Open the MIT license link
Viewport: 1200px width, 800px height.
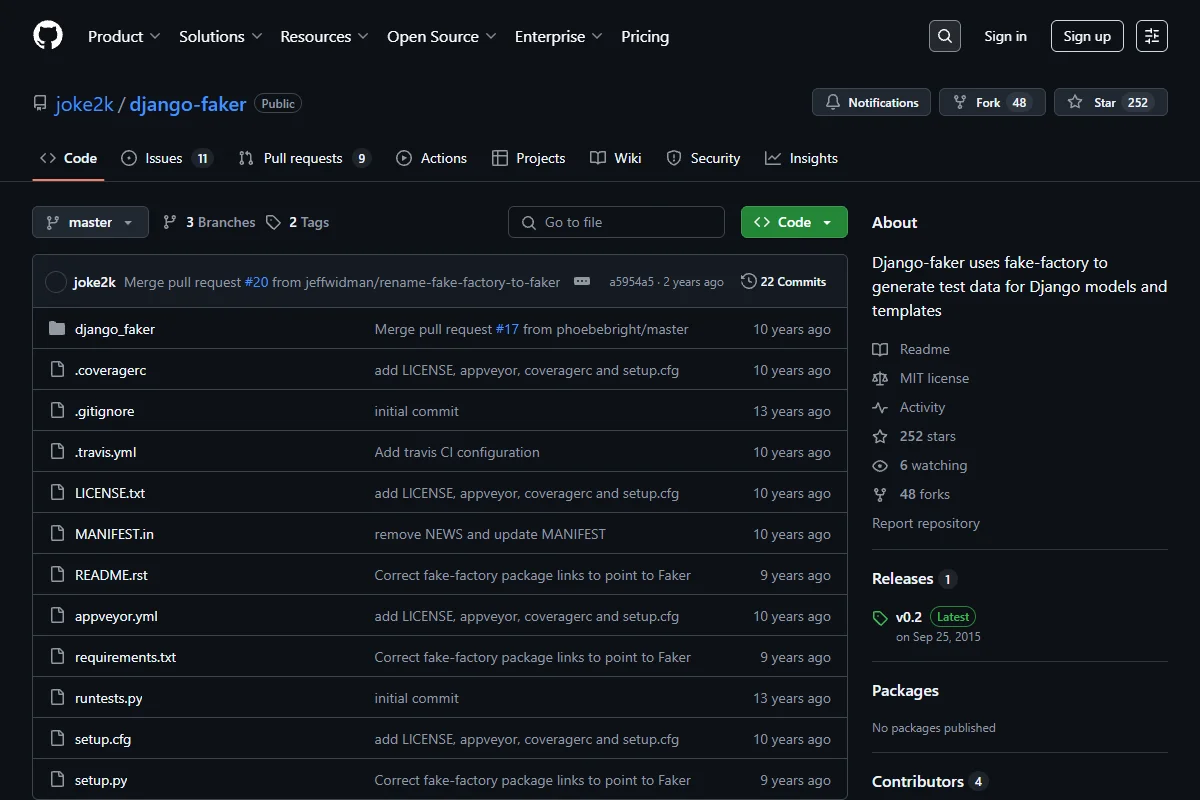pos(934,378)
